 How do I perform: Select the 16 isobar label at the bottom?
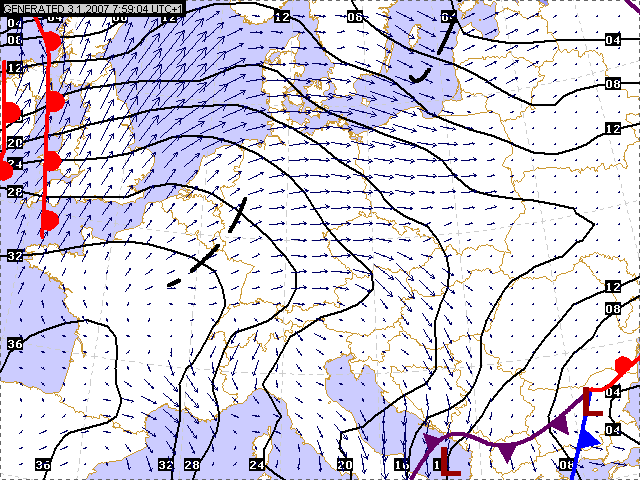click(x=401, y=465)
